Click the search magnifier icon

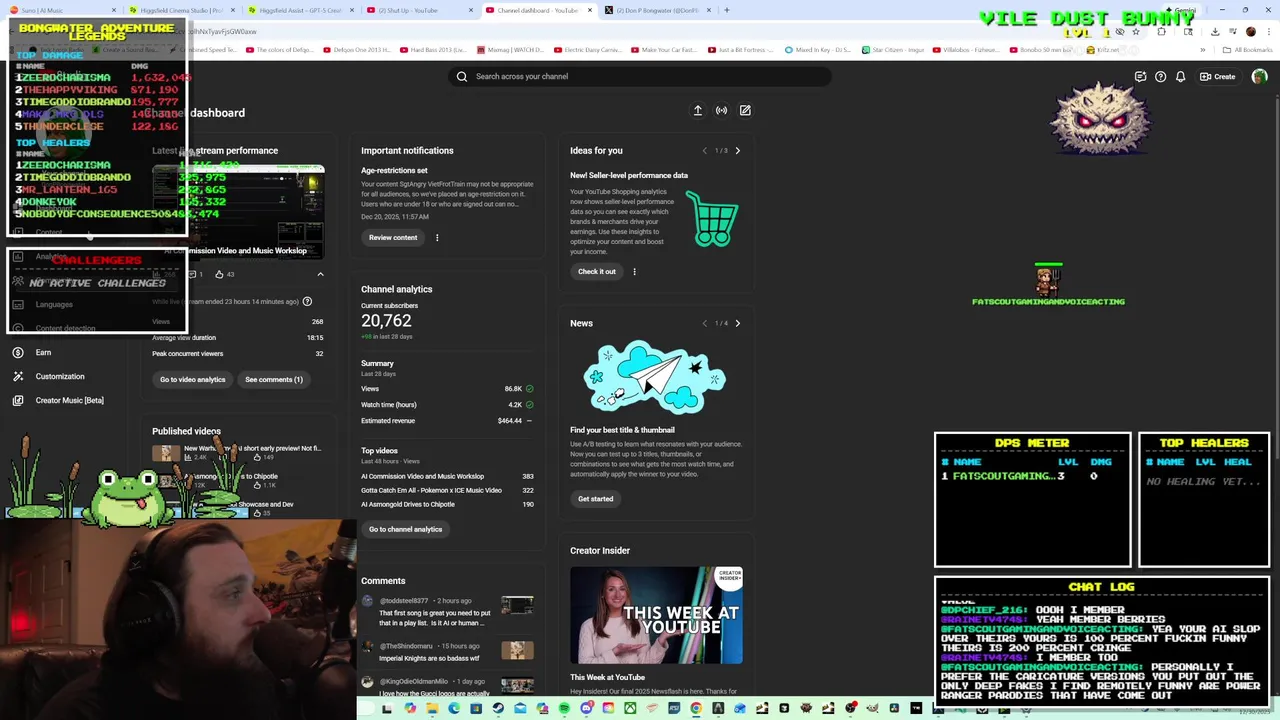pos(462,76)
